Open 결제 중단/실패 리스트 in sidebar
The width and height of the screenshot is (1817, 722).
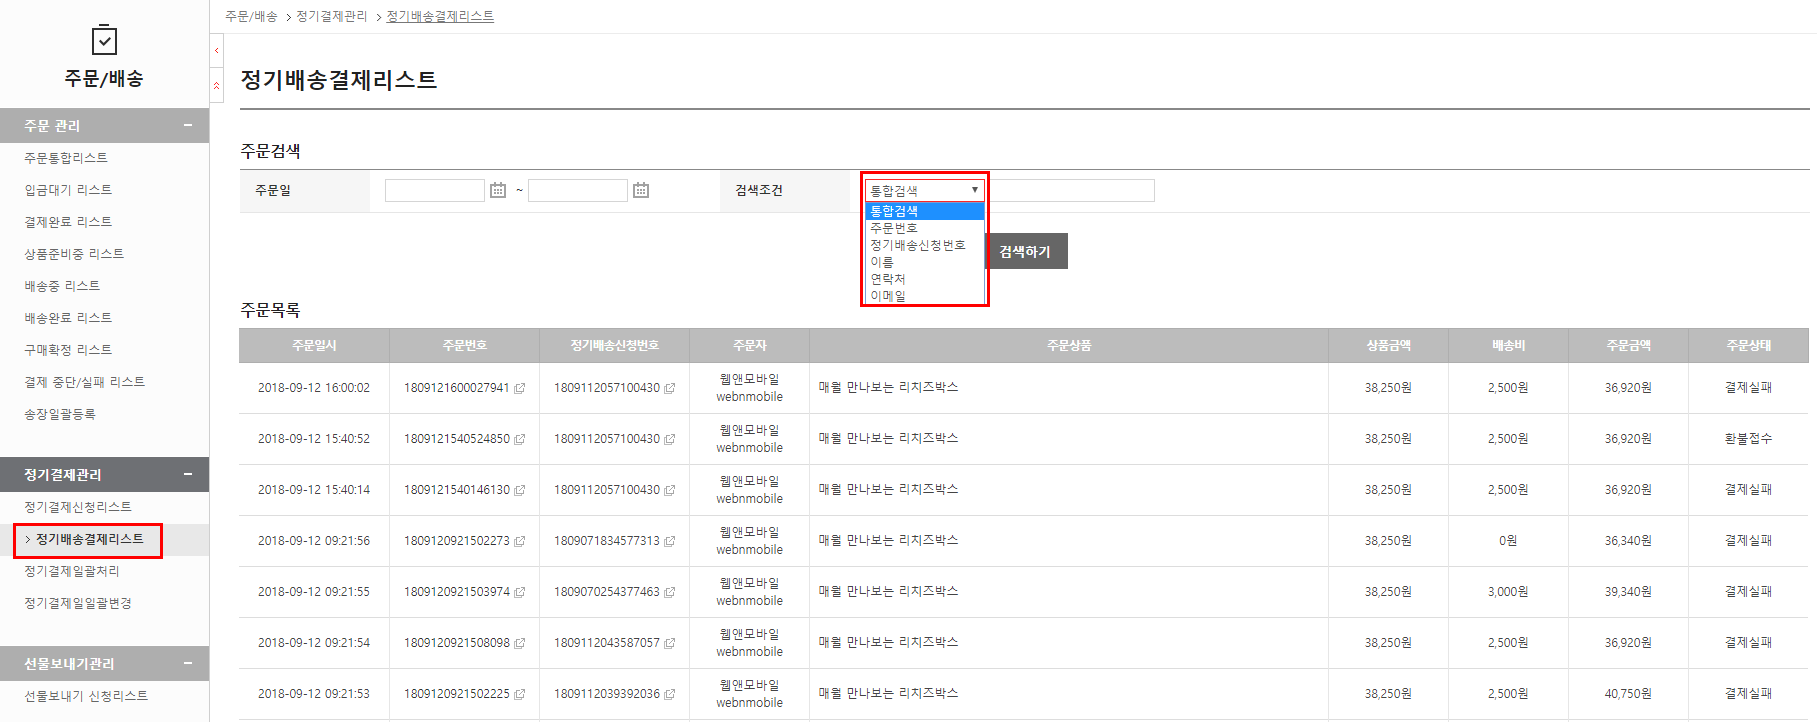point(85,382)
